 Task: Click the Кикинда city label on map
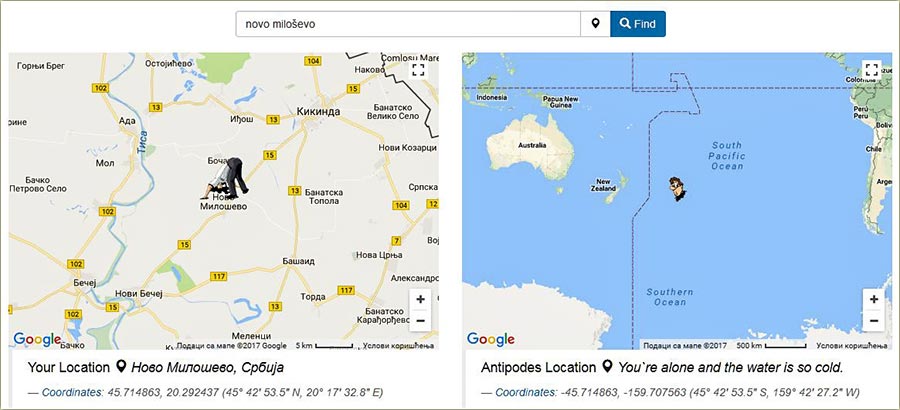pos(321,110)
